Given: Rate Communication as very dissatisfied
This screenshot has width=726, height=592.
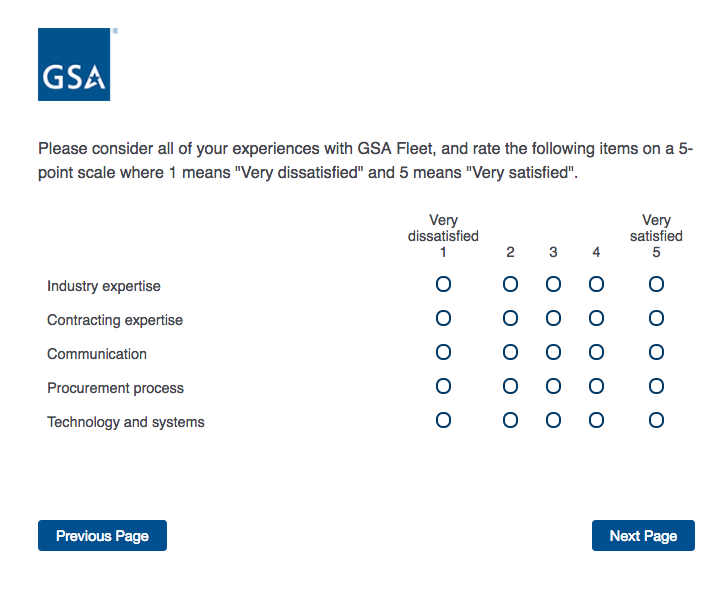Looking at the screenshot, I should coord(443,353).
